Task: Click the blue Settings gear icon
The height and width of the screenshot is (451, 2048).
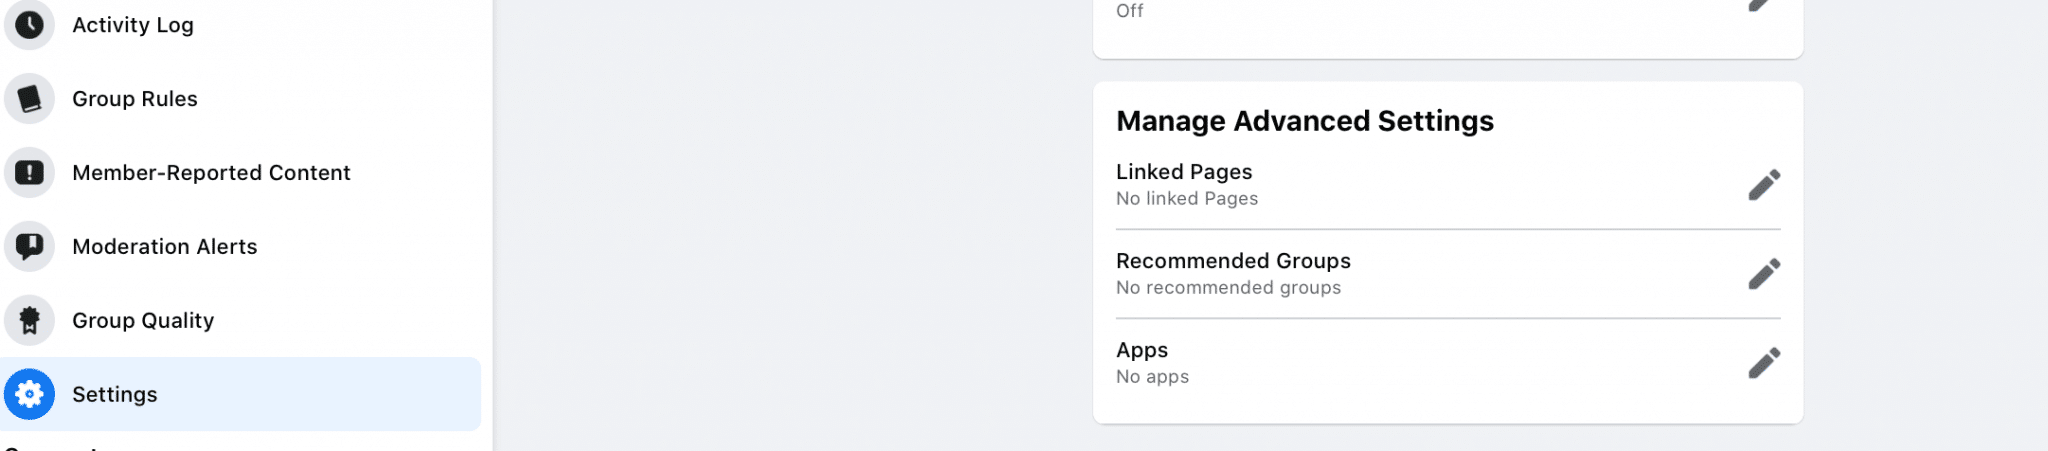Action: [29, 394]
